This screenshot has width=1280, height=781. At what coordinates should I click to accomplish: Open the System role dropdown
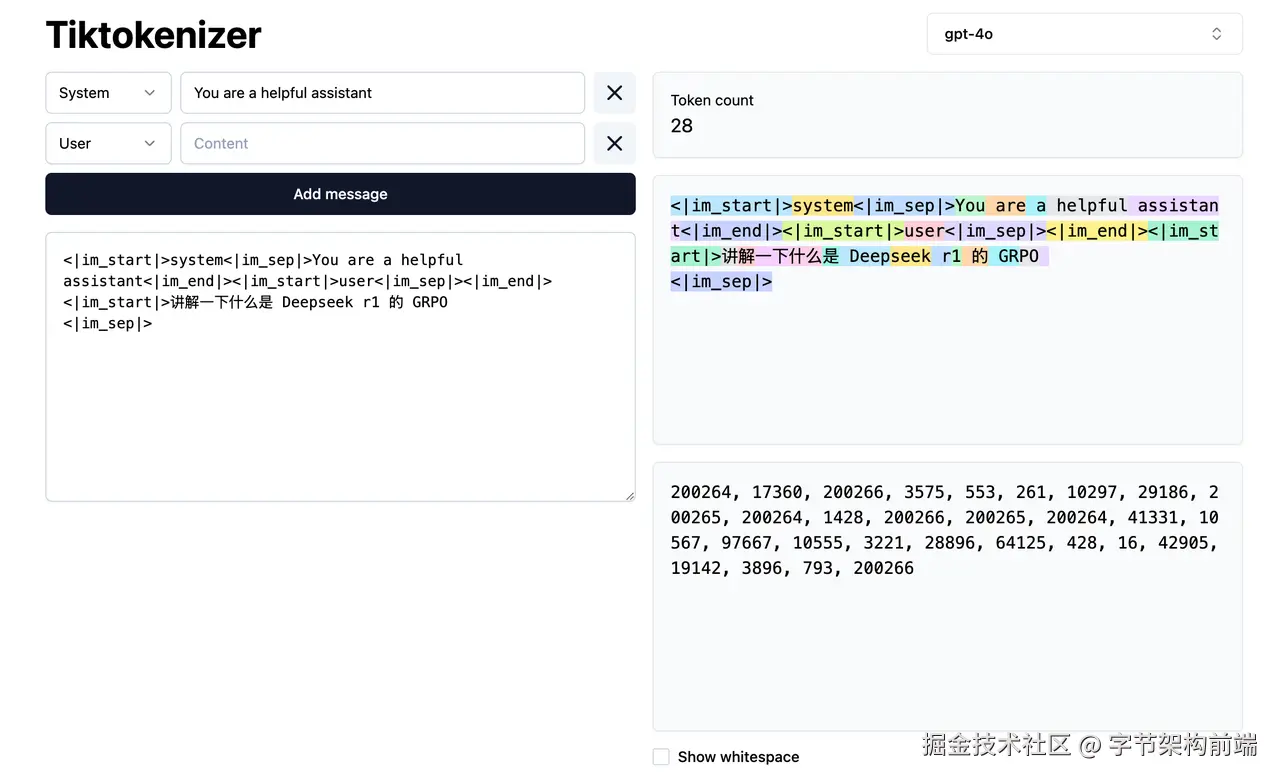(108, 93)
